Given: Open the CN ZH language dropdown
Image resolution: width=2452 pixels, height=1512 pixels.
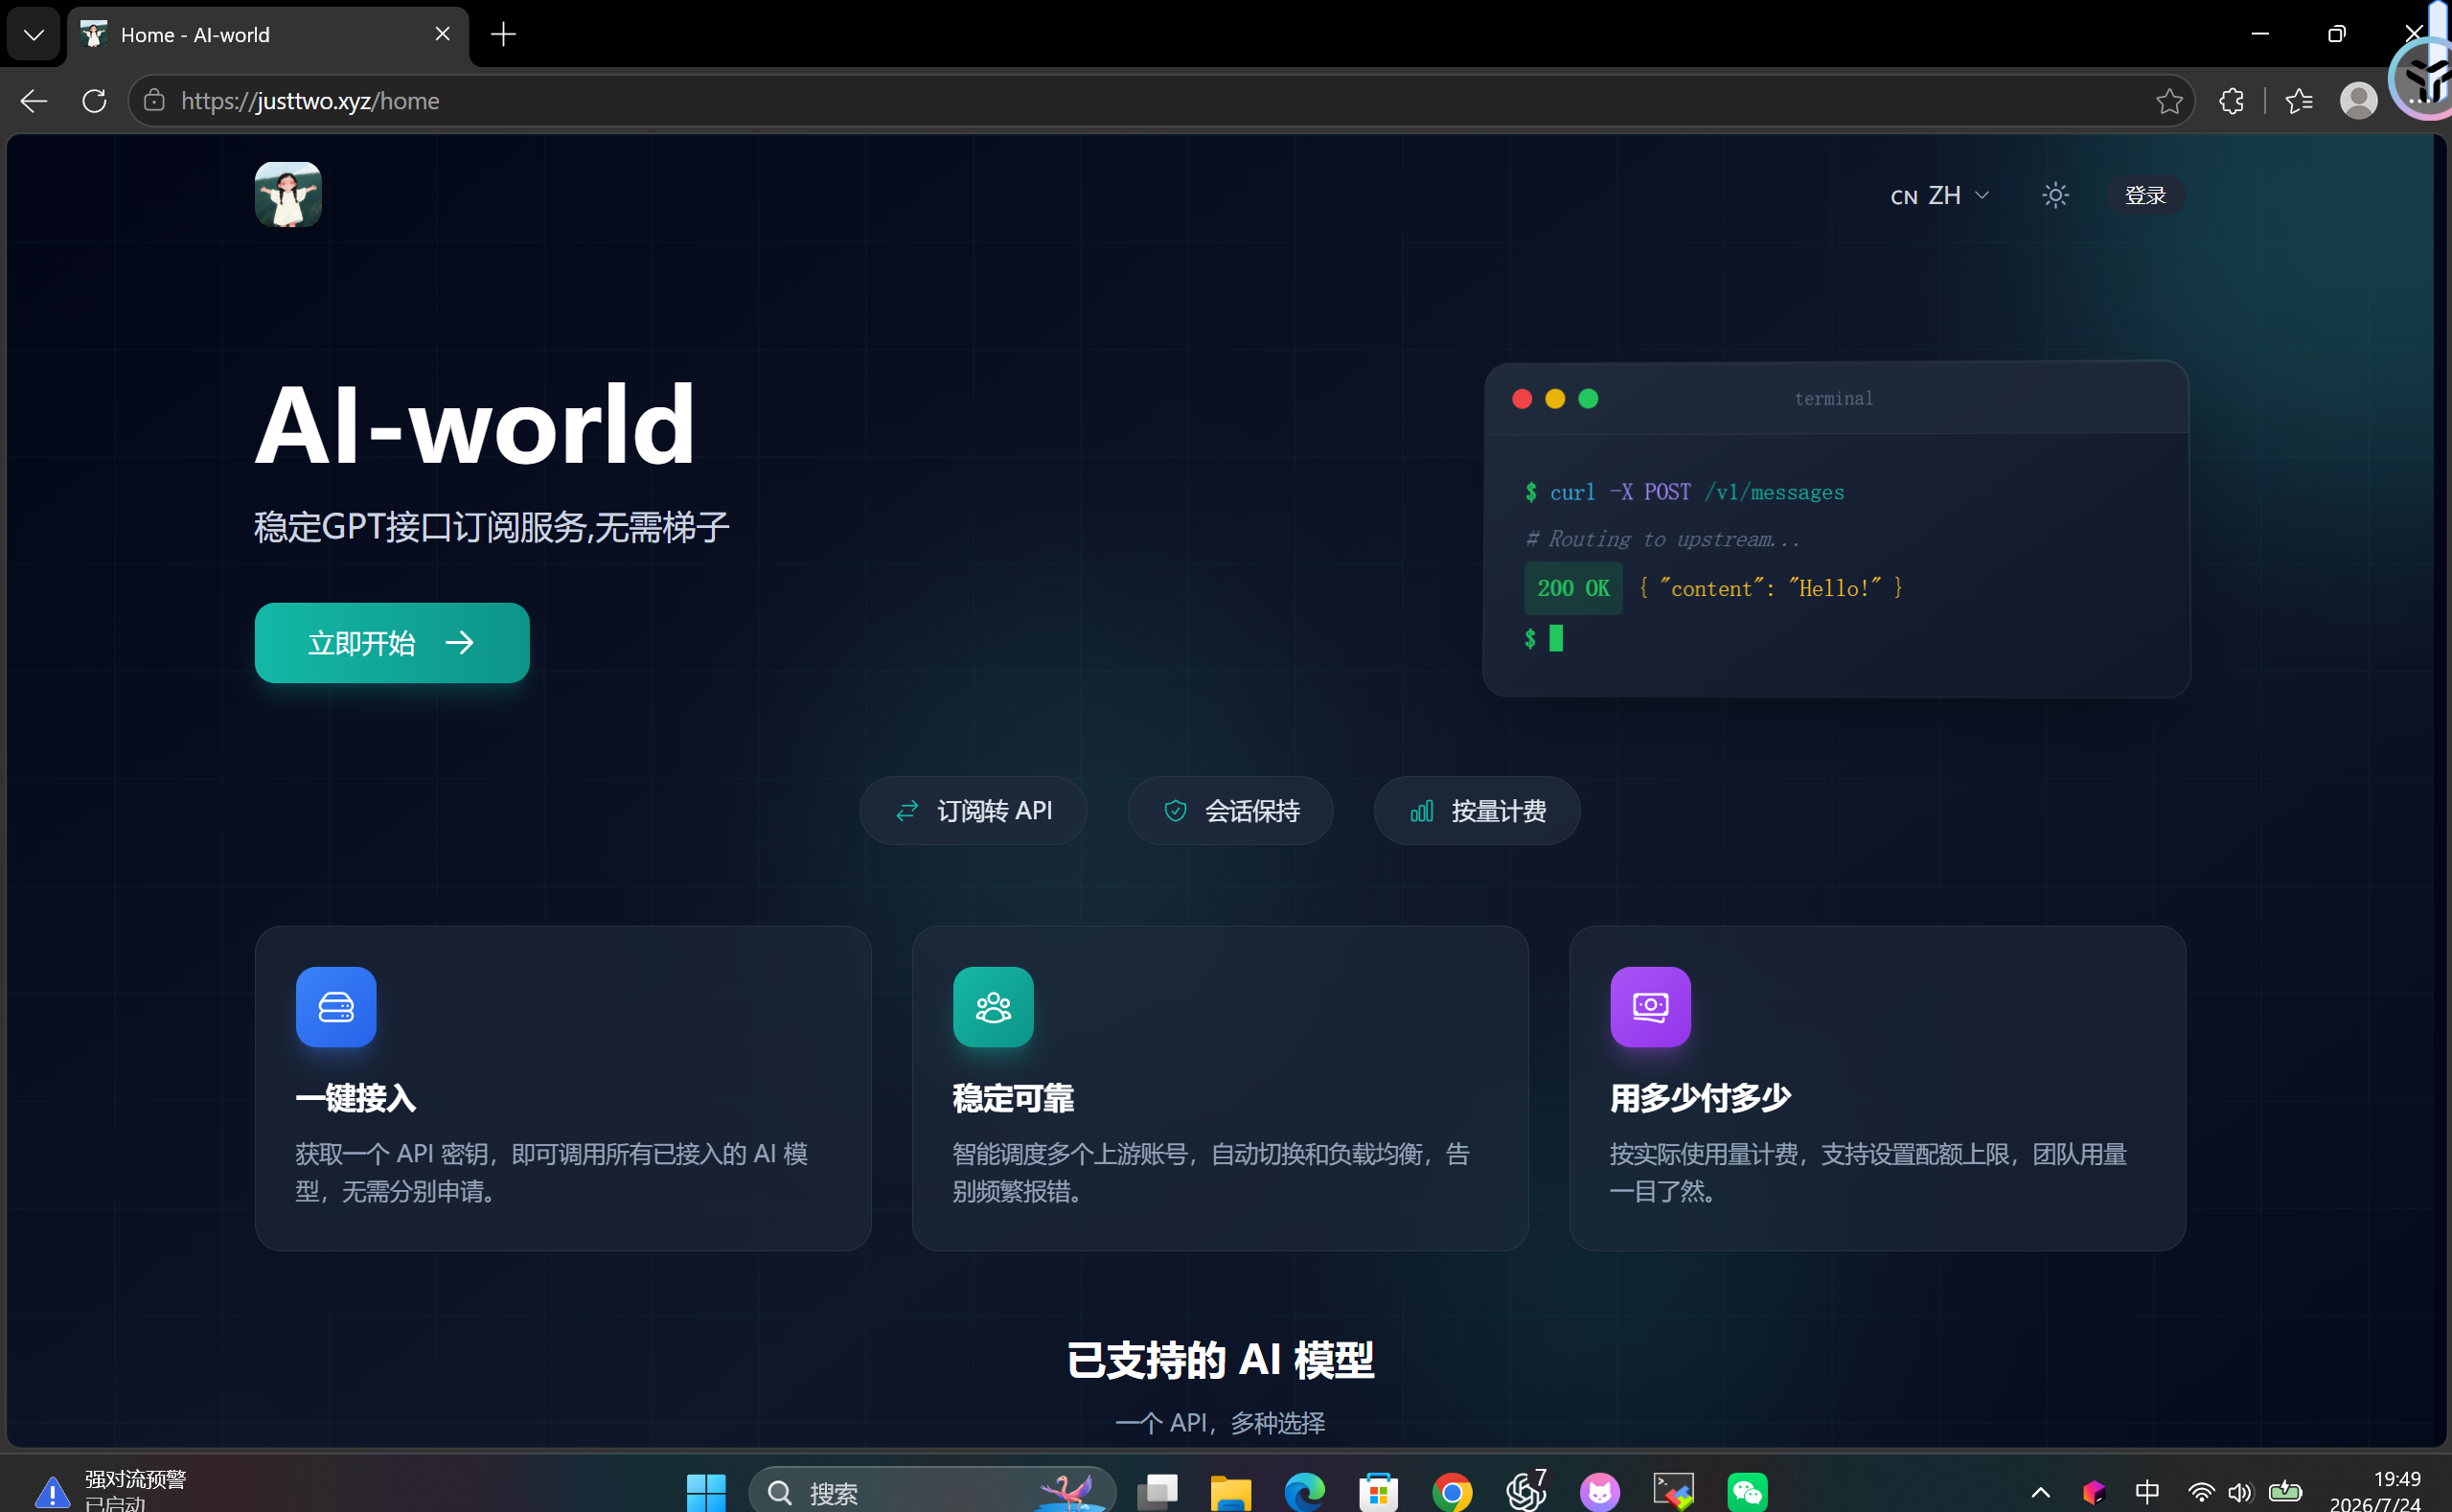Looking at the screenshot, I should (x=1939, y=195).
